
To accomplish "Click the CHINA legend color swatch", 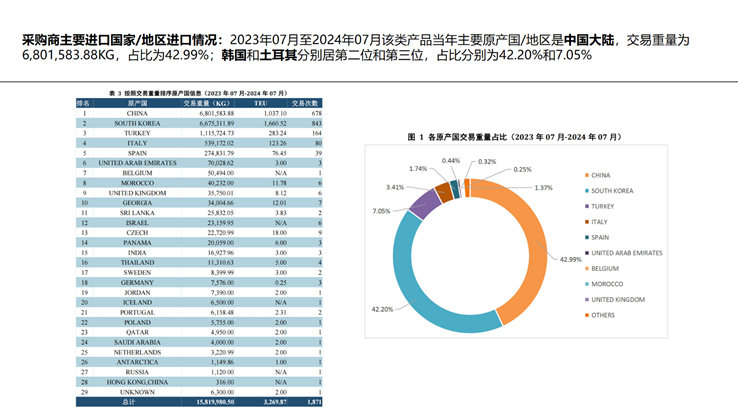I will (584, 175).
